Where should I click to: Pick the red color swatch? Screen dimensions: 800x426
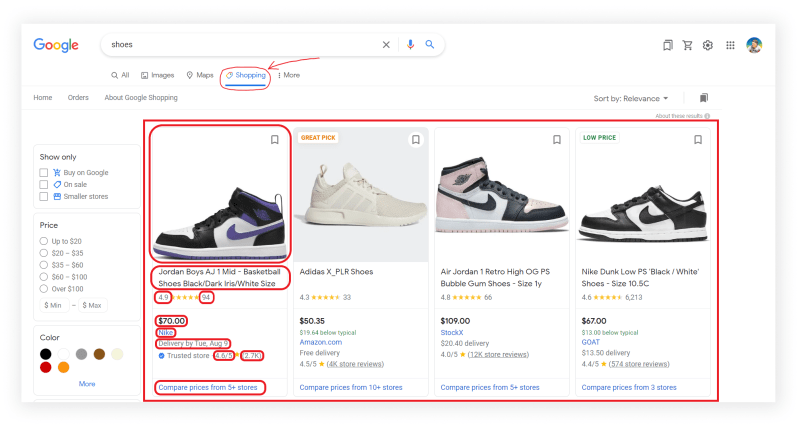coord(46,367)
